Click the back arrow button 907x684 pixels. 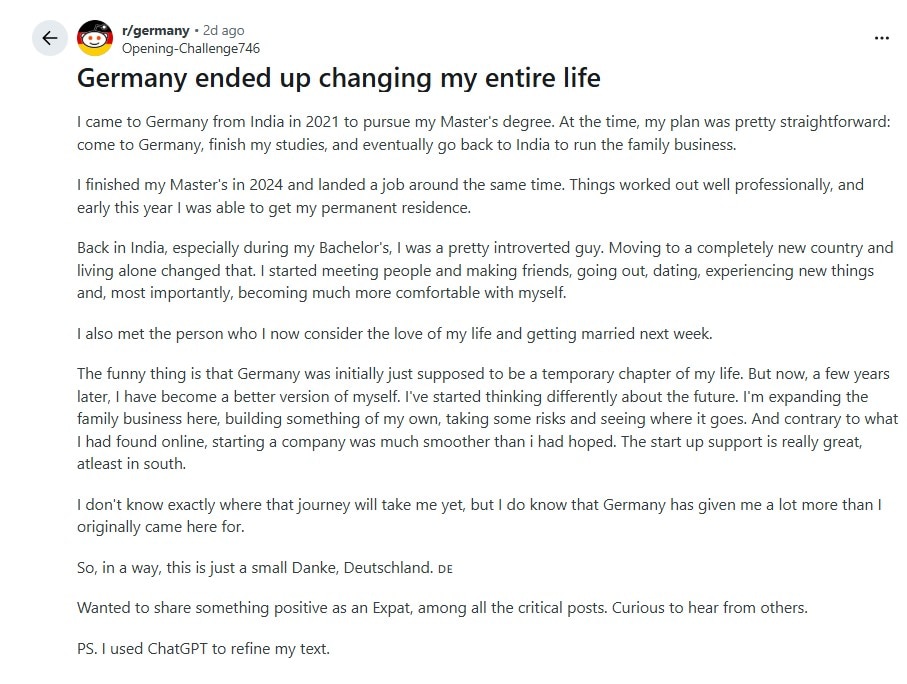50,38
